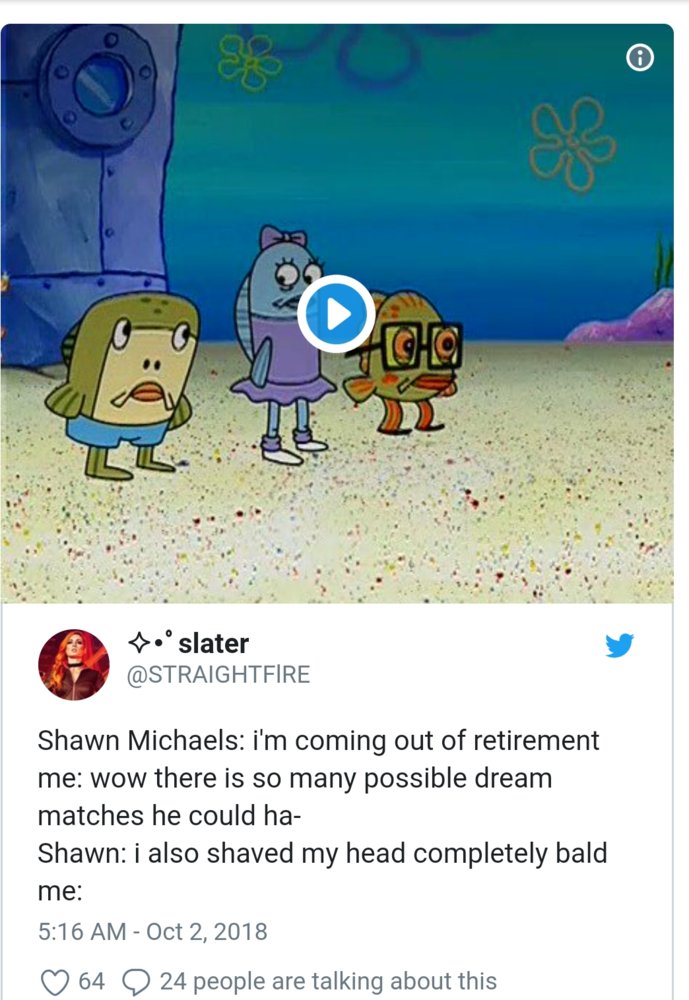Click the glasses-wearing orange fish in the video
The height and width of the screenshot is (1000, 689).
click(403, 362)
